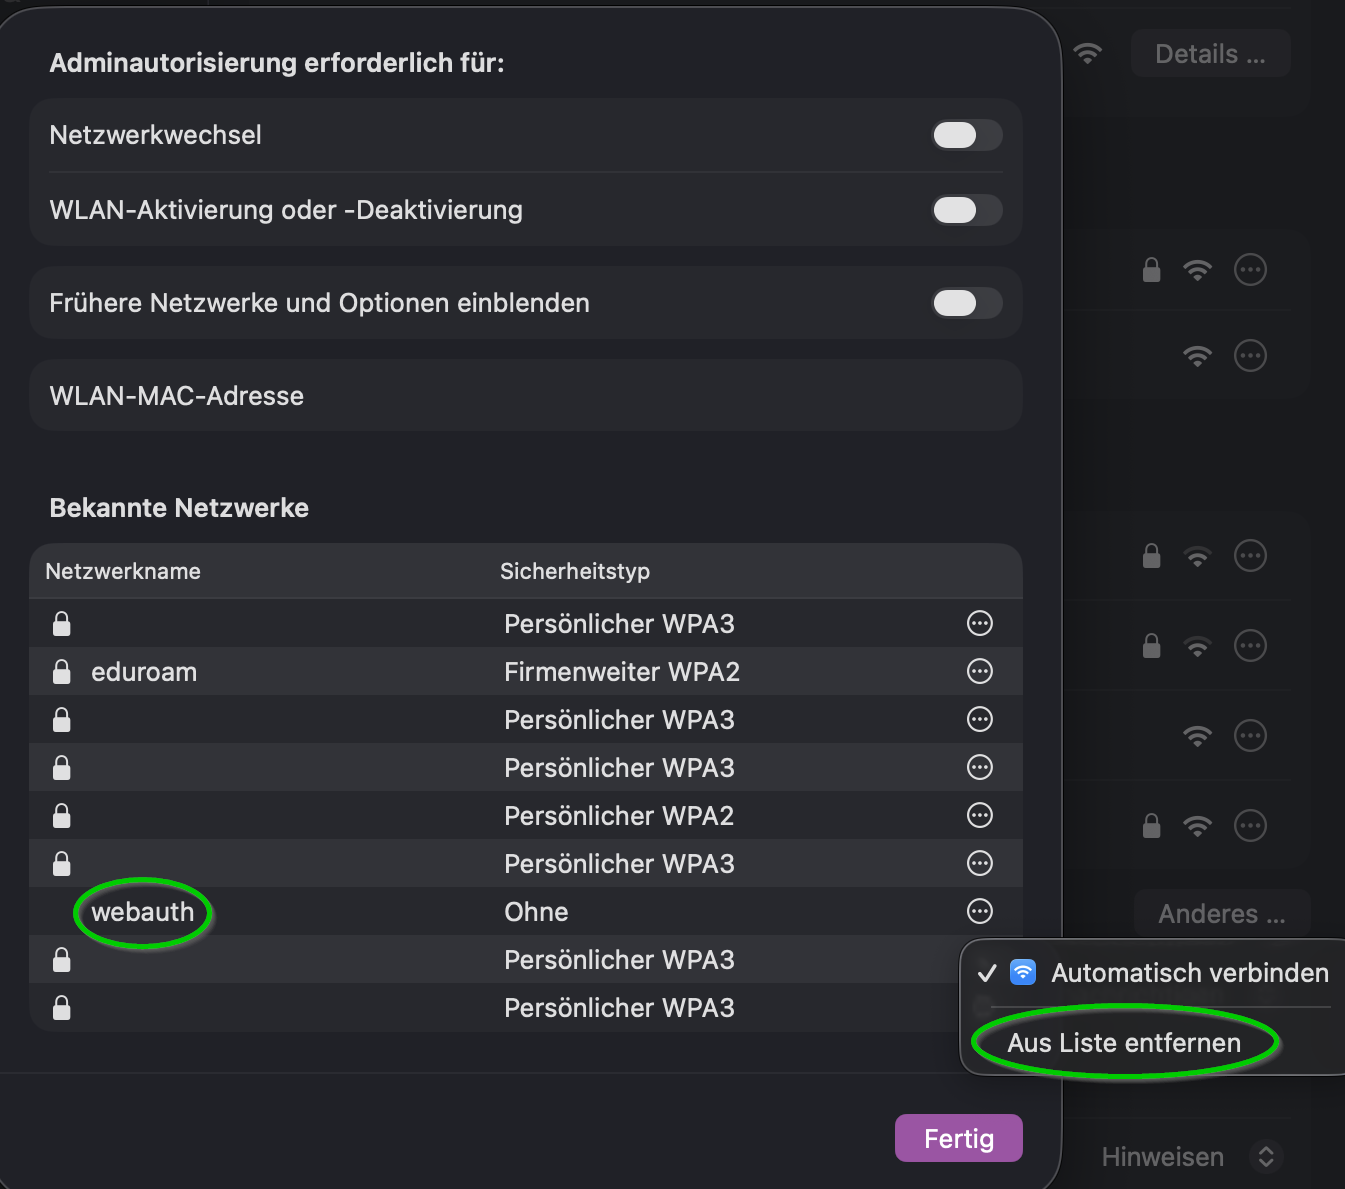This screenshot has width=1345, height=1189.
Task: Open options for the Persönlicher WPA2 network
Action: 979,815
